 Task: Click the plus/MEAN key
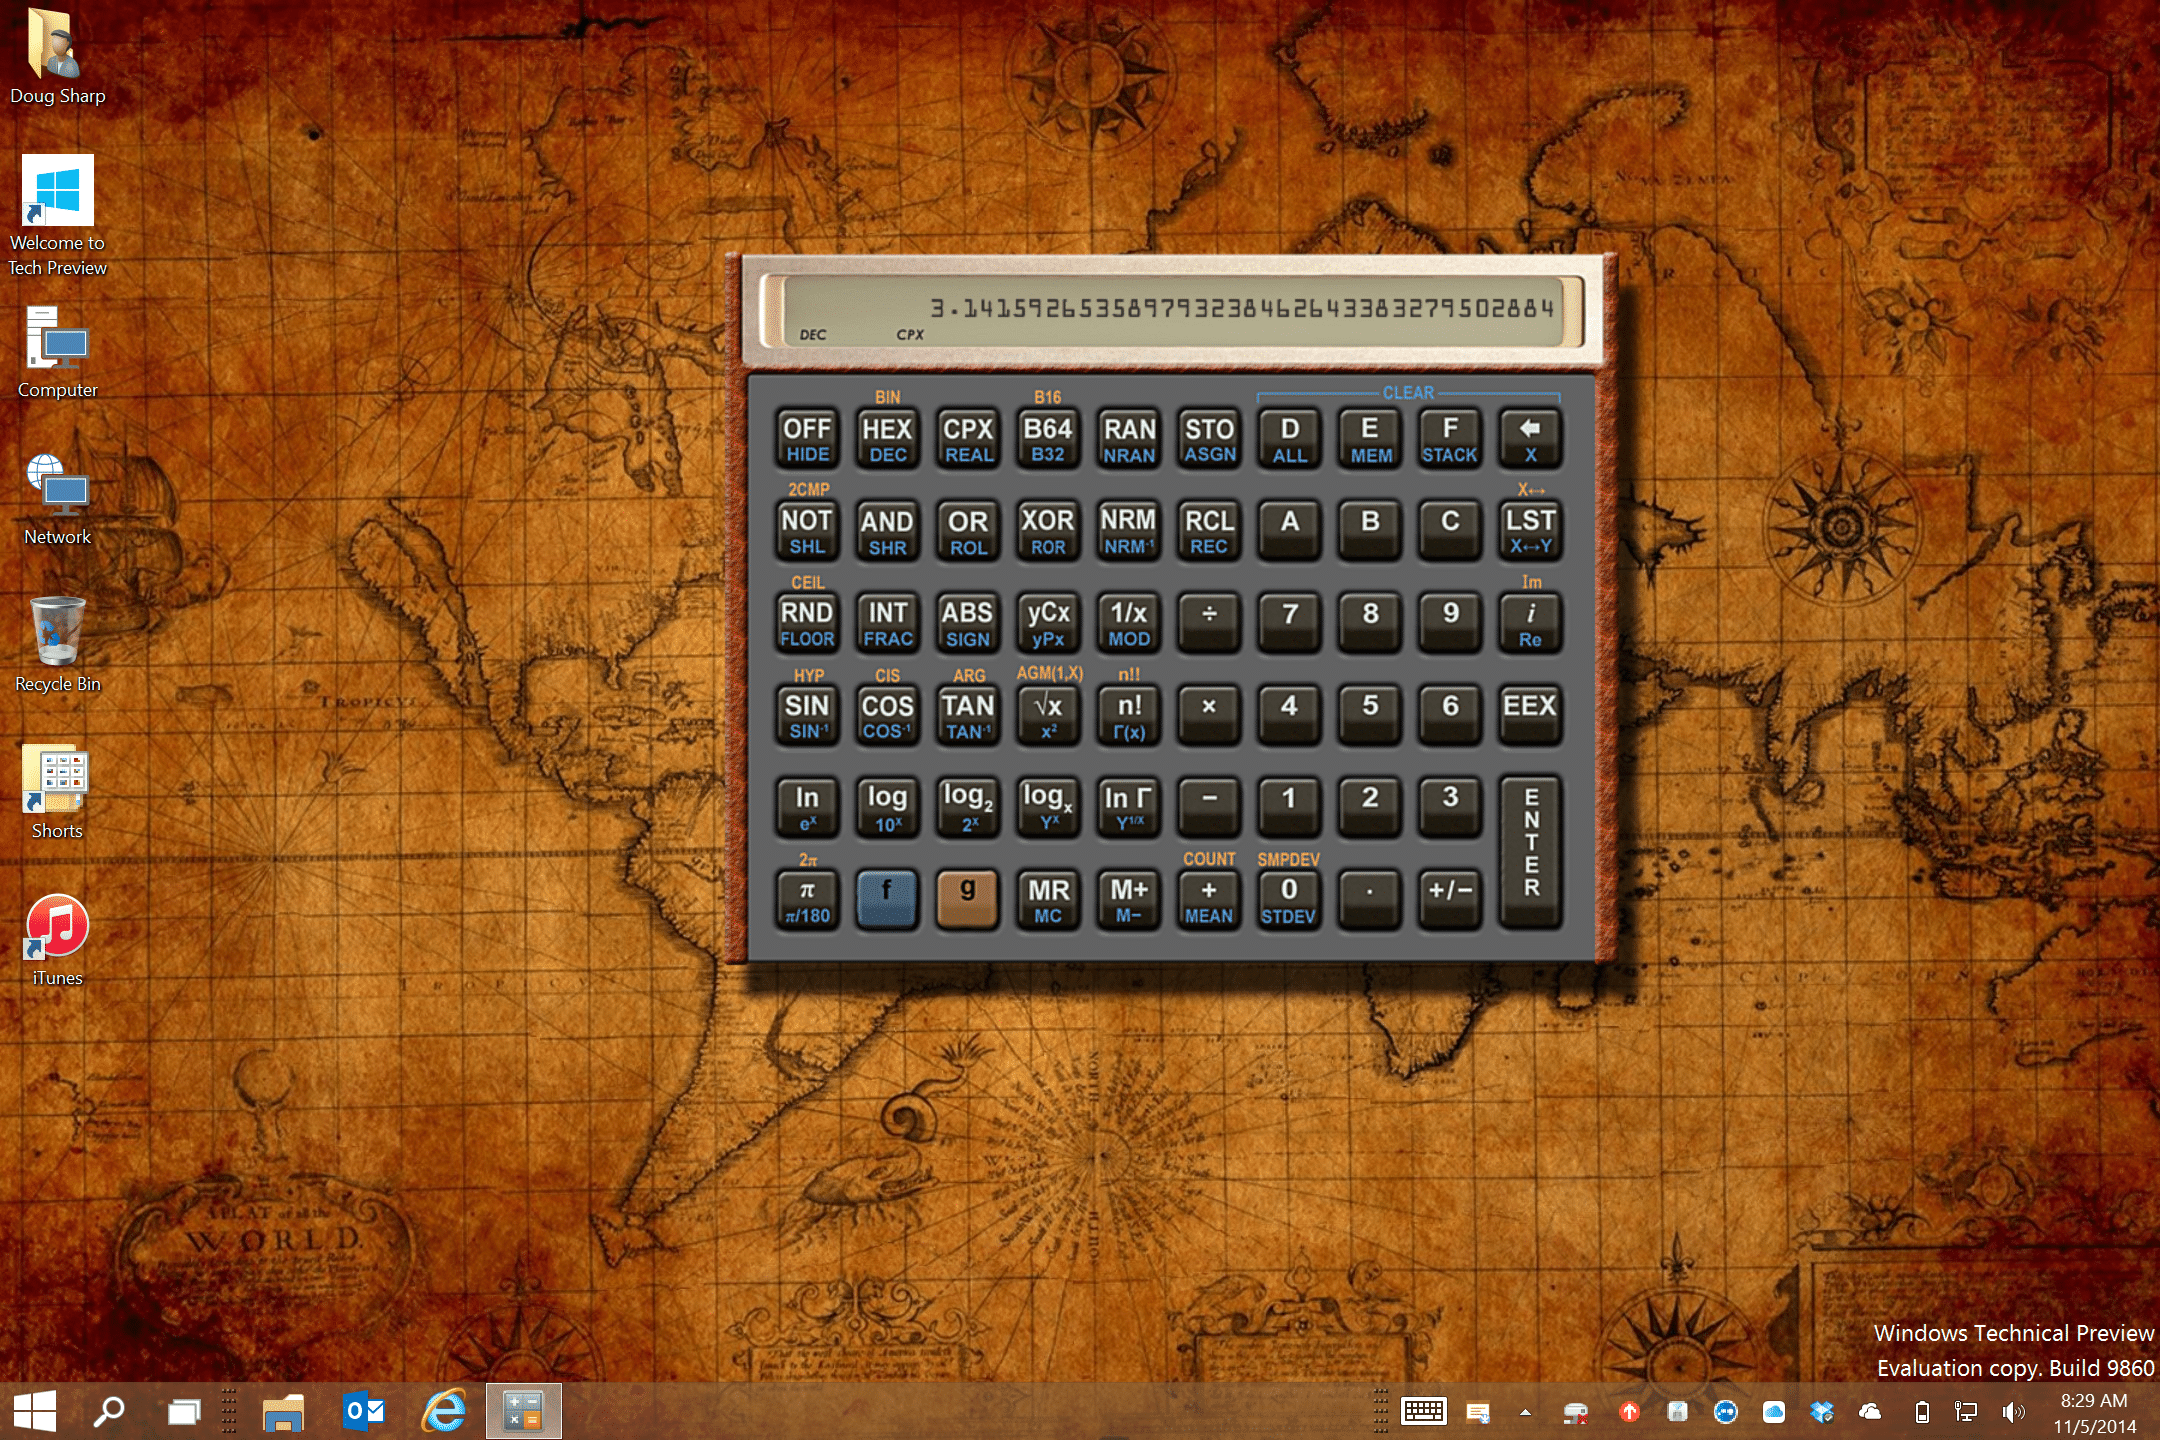pyautogui.click(x=1209, y=900)
